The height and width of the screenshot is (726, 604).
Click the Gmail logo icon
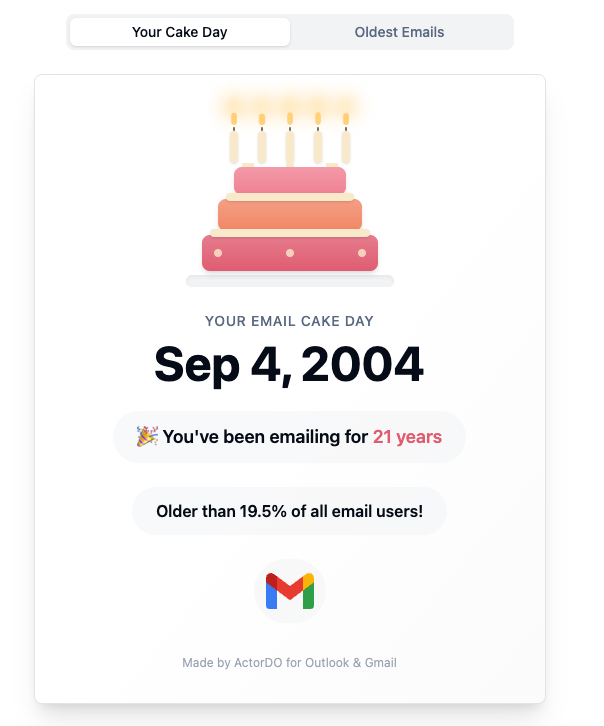coord(290,591)
